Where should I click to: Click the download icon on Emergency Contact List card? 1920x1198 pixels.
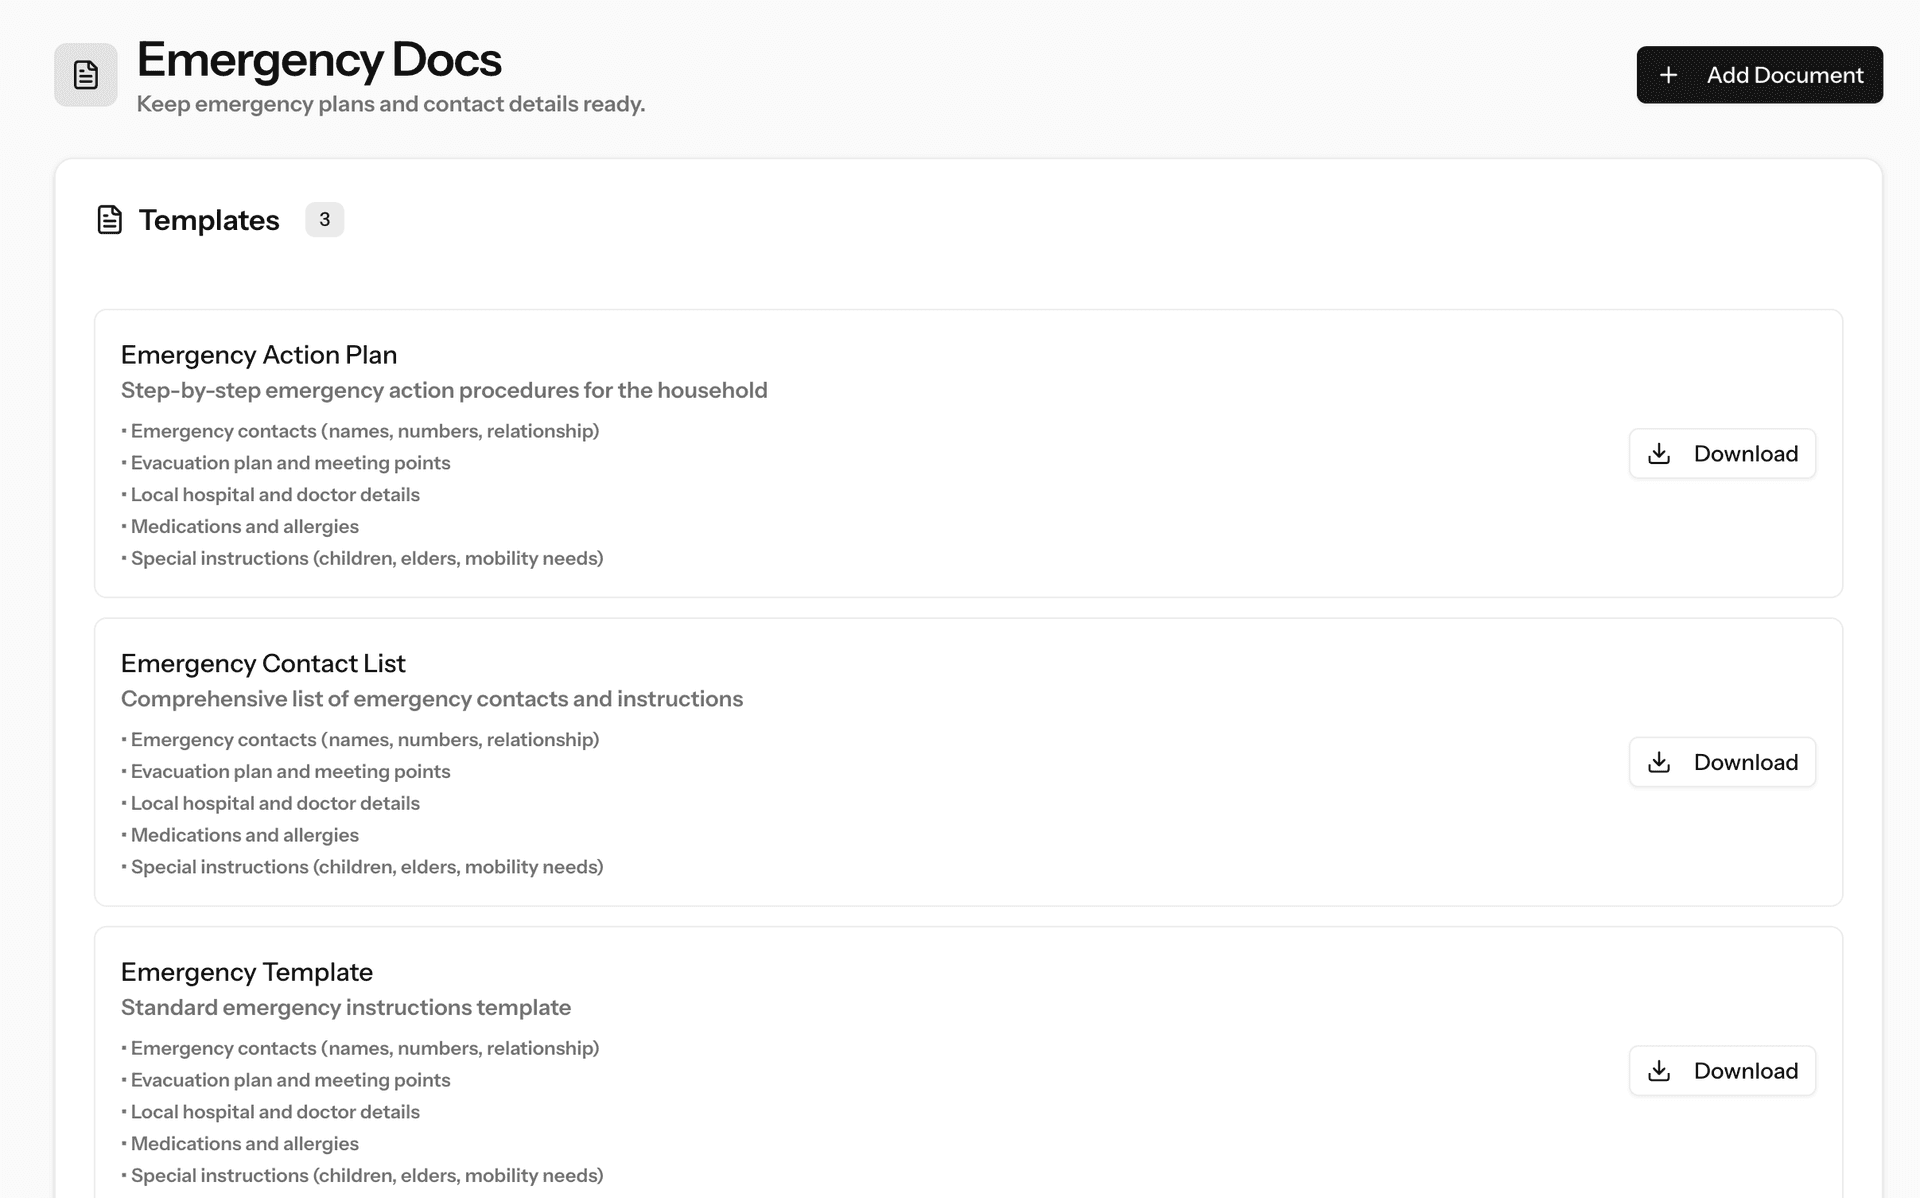(x=1660, y=761)
